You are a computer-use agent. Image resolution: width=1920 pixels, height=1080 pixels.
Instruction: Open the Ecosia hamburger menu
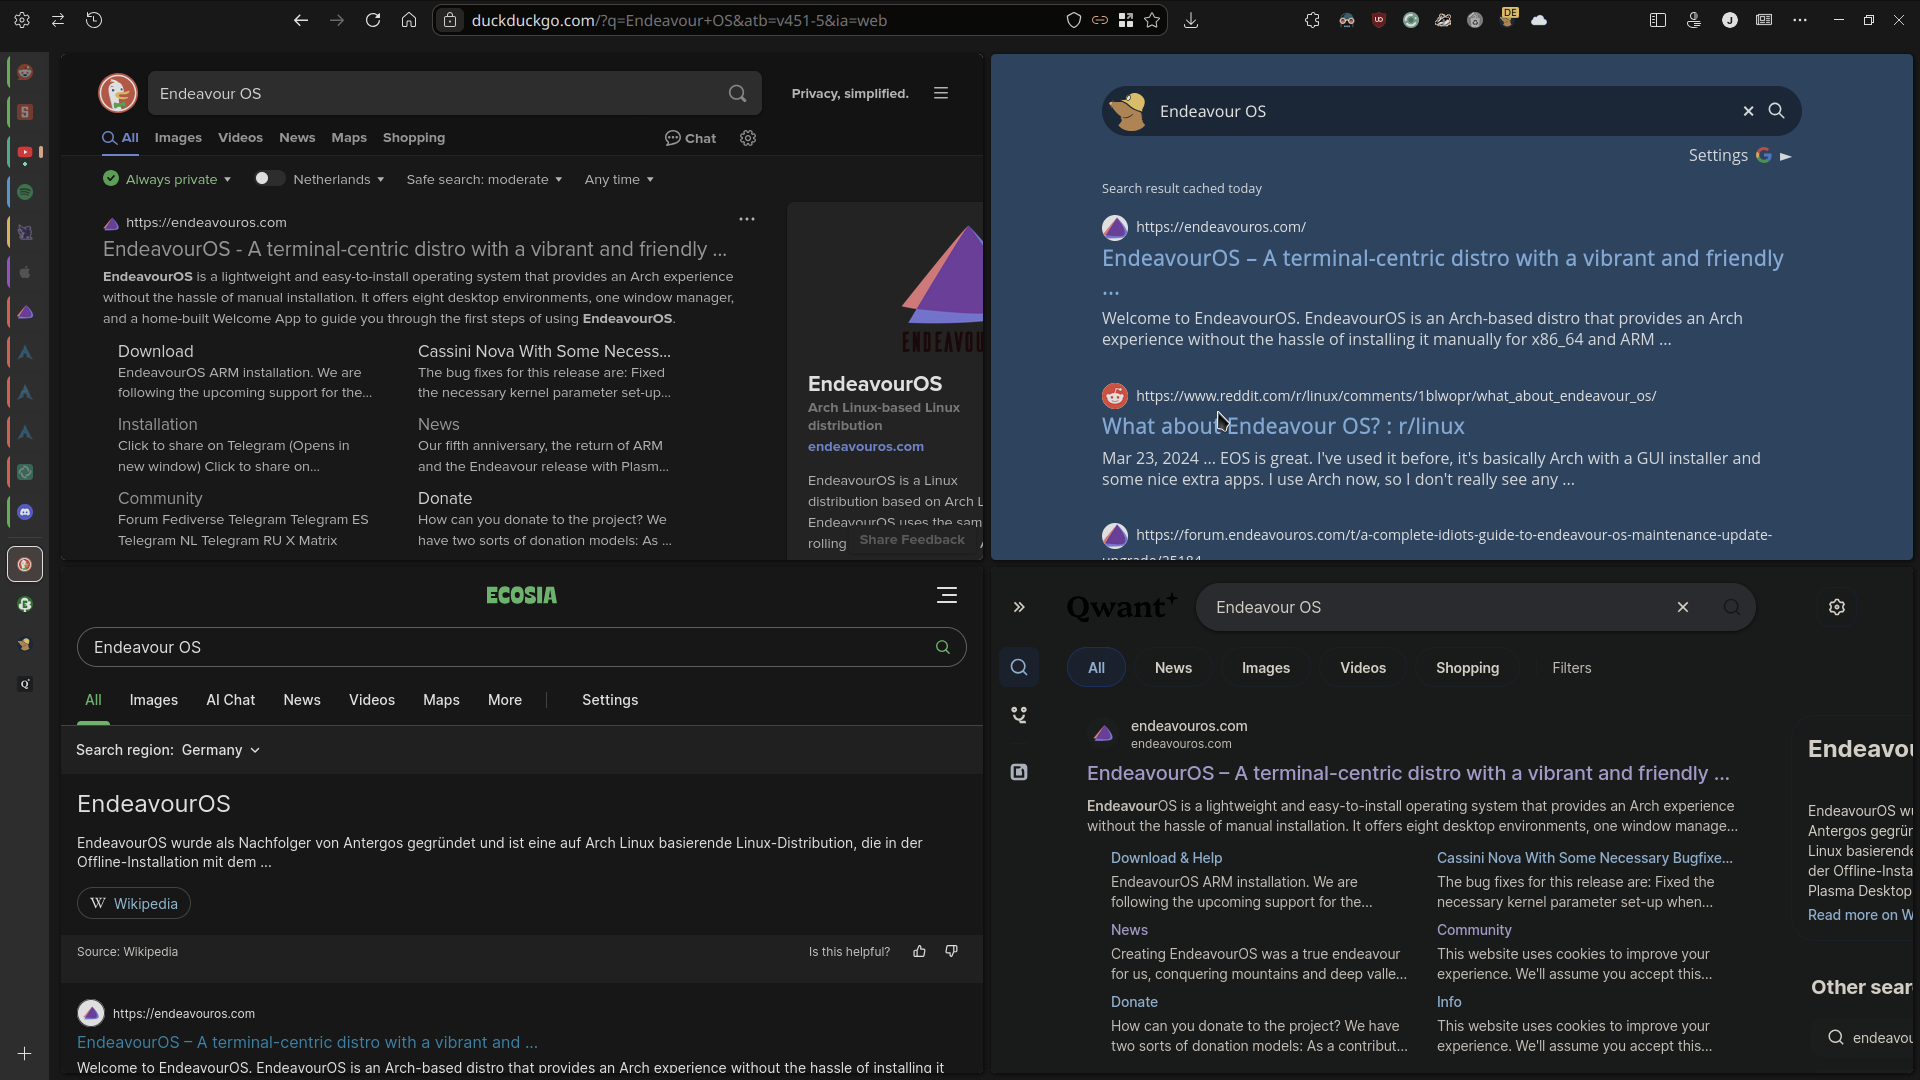click(x=947, y=595)
